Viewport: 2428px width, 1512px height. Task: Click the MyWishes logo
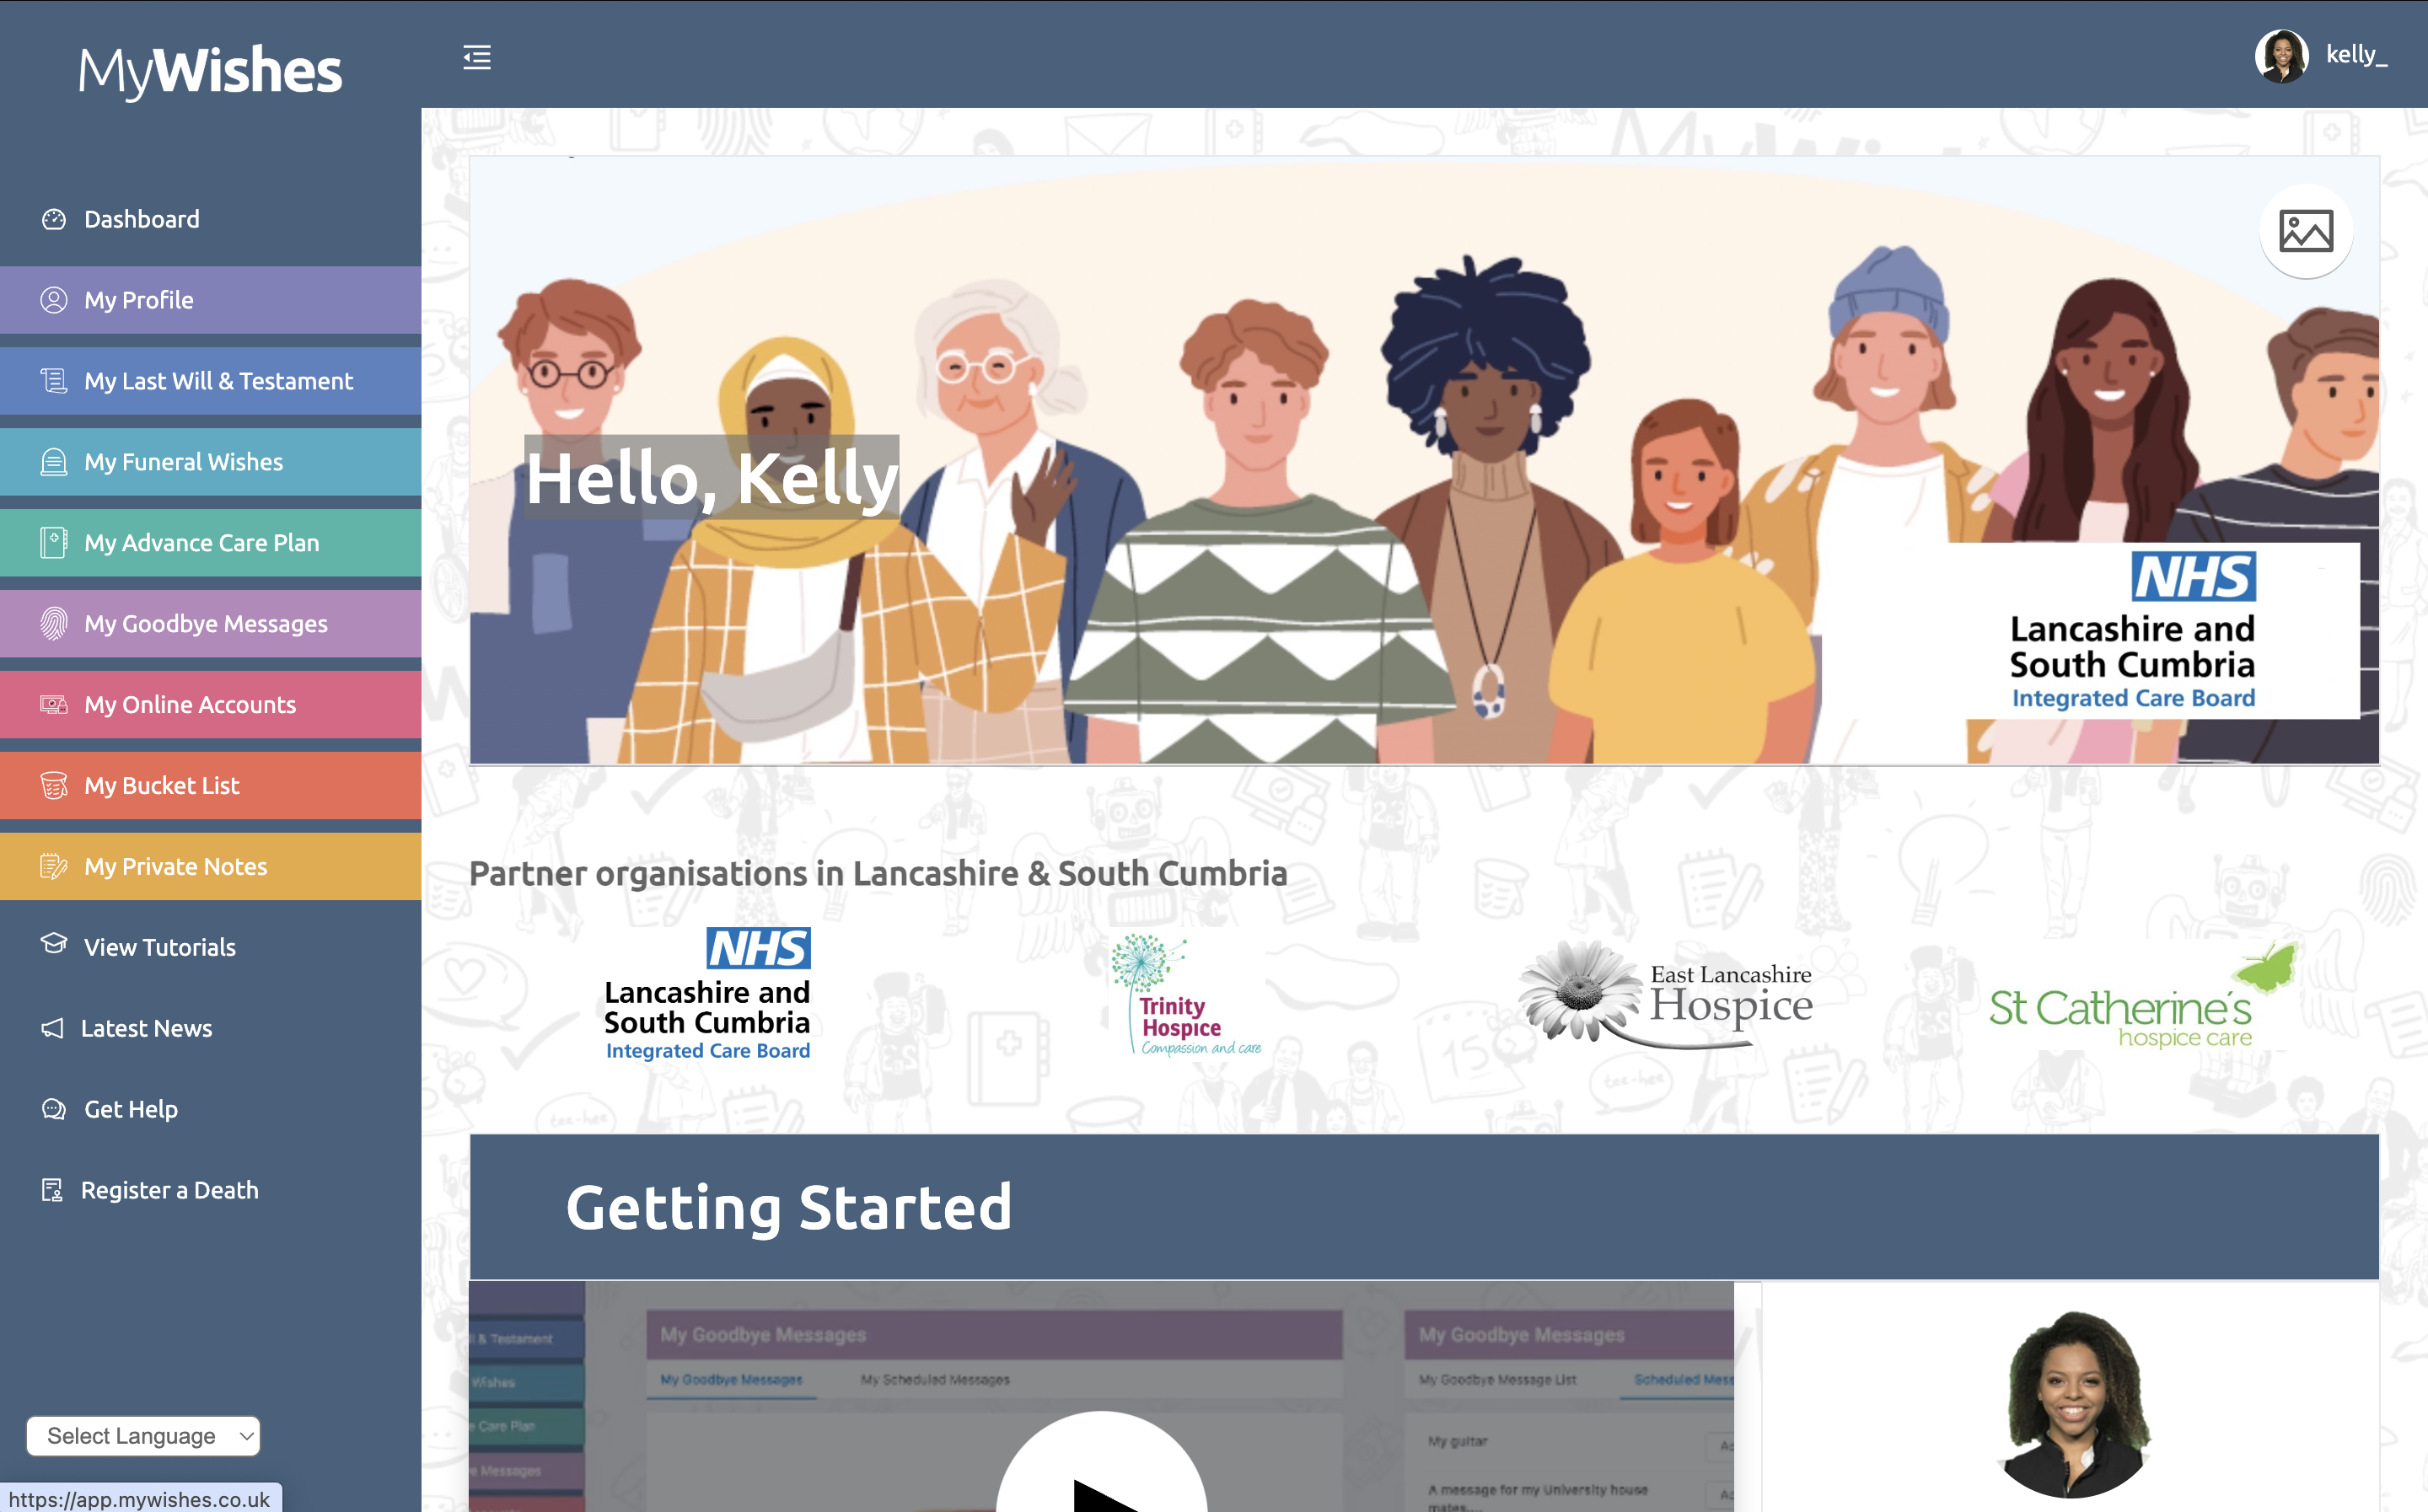[x=210, y=70]
